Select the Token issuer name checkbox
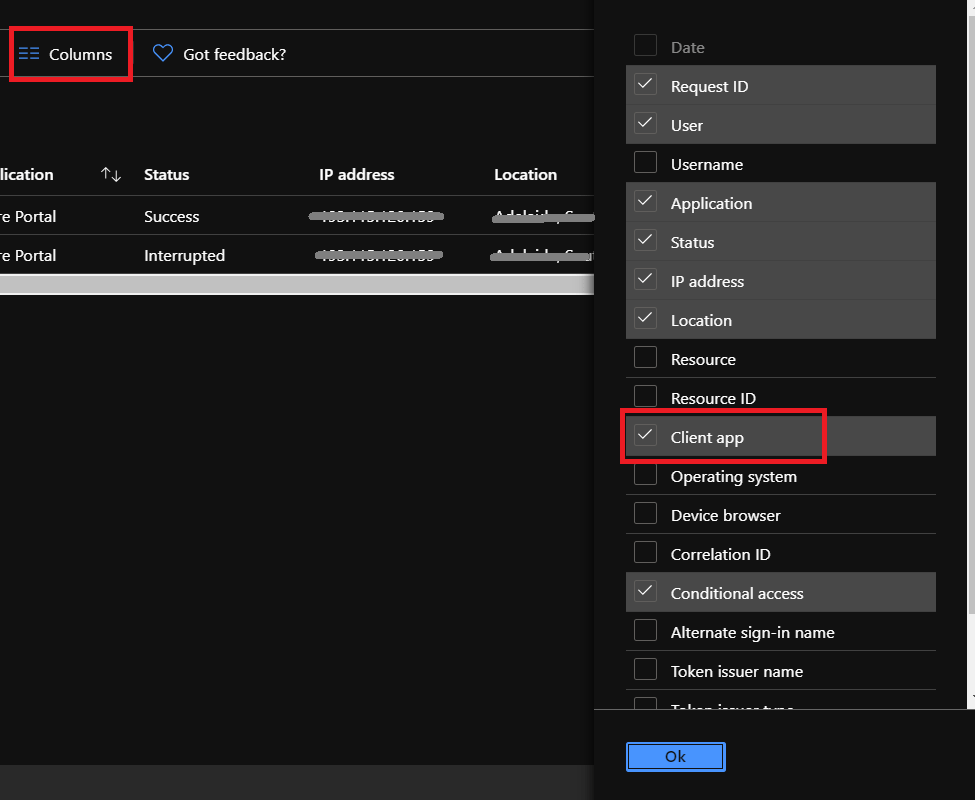Viewport: 975px width, 800px height. (x=646, y=670)
